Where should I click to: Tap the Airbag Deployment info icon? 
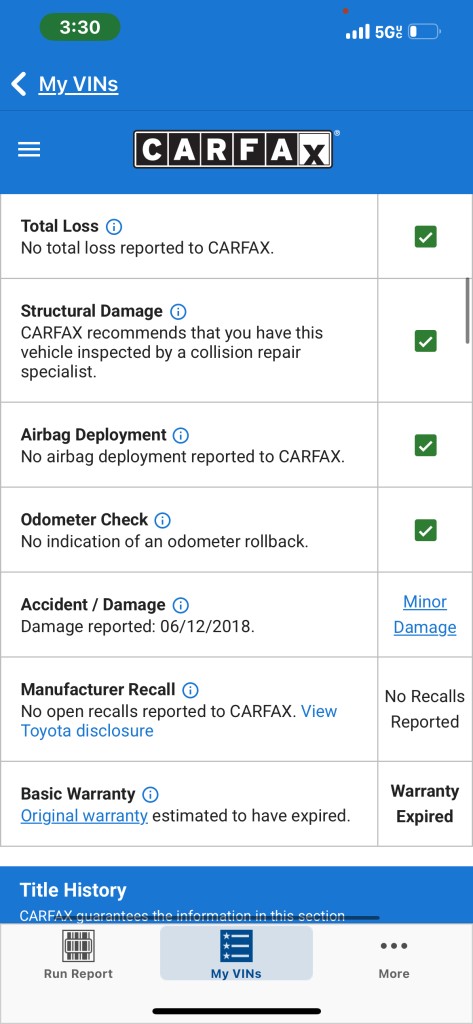tap(181, 436)
